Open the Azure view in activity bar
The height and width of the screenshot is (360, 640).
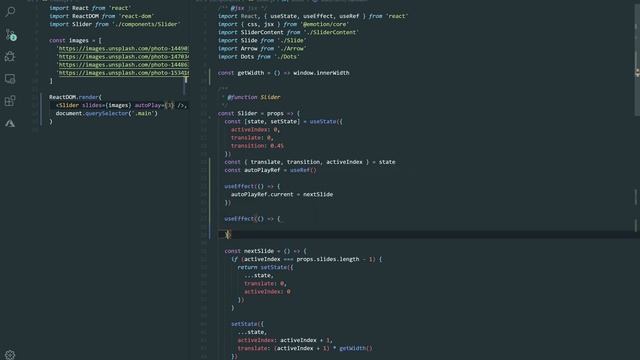(x=10, y=123)
